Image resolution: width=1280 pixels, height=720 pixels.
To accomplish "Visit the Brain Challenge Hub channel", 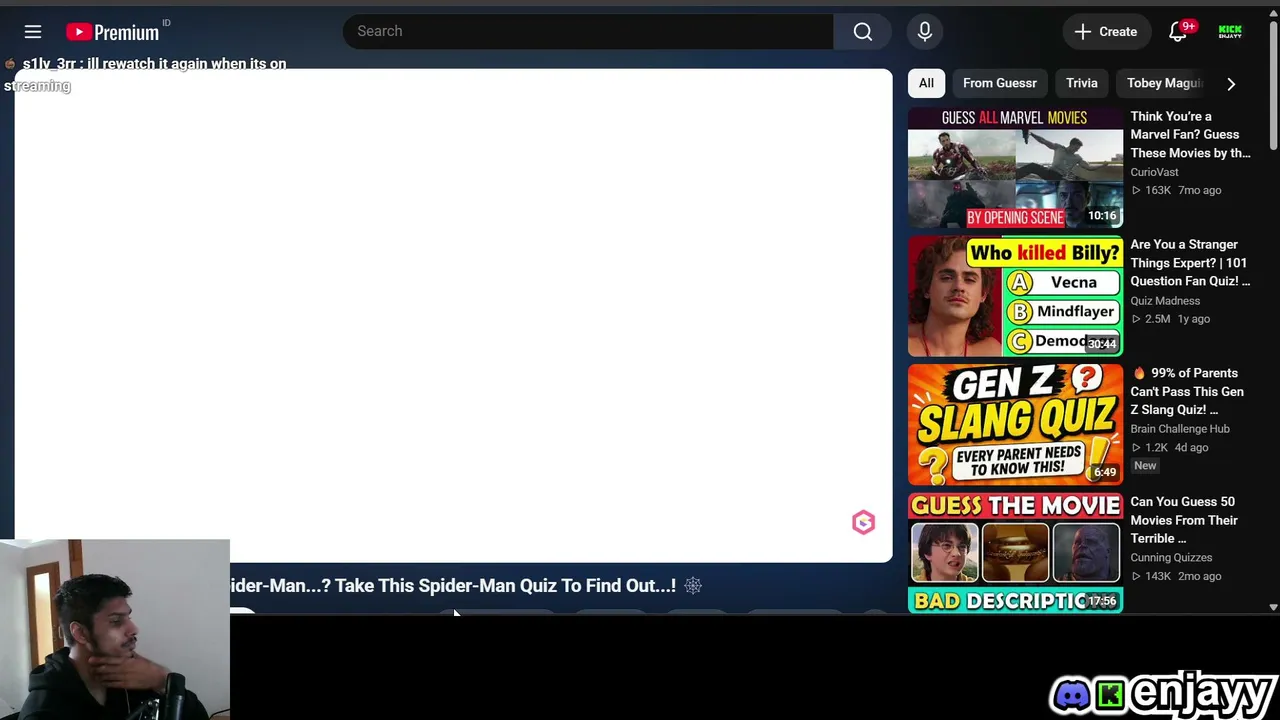I will pos(1180,429).
